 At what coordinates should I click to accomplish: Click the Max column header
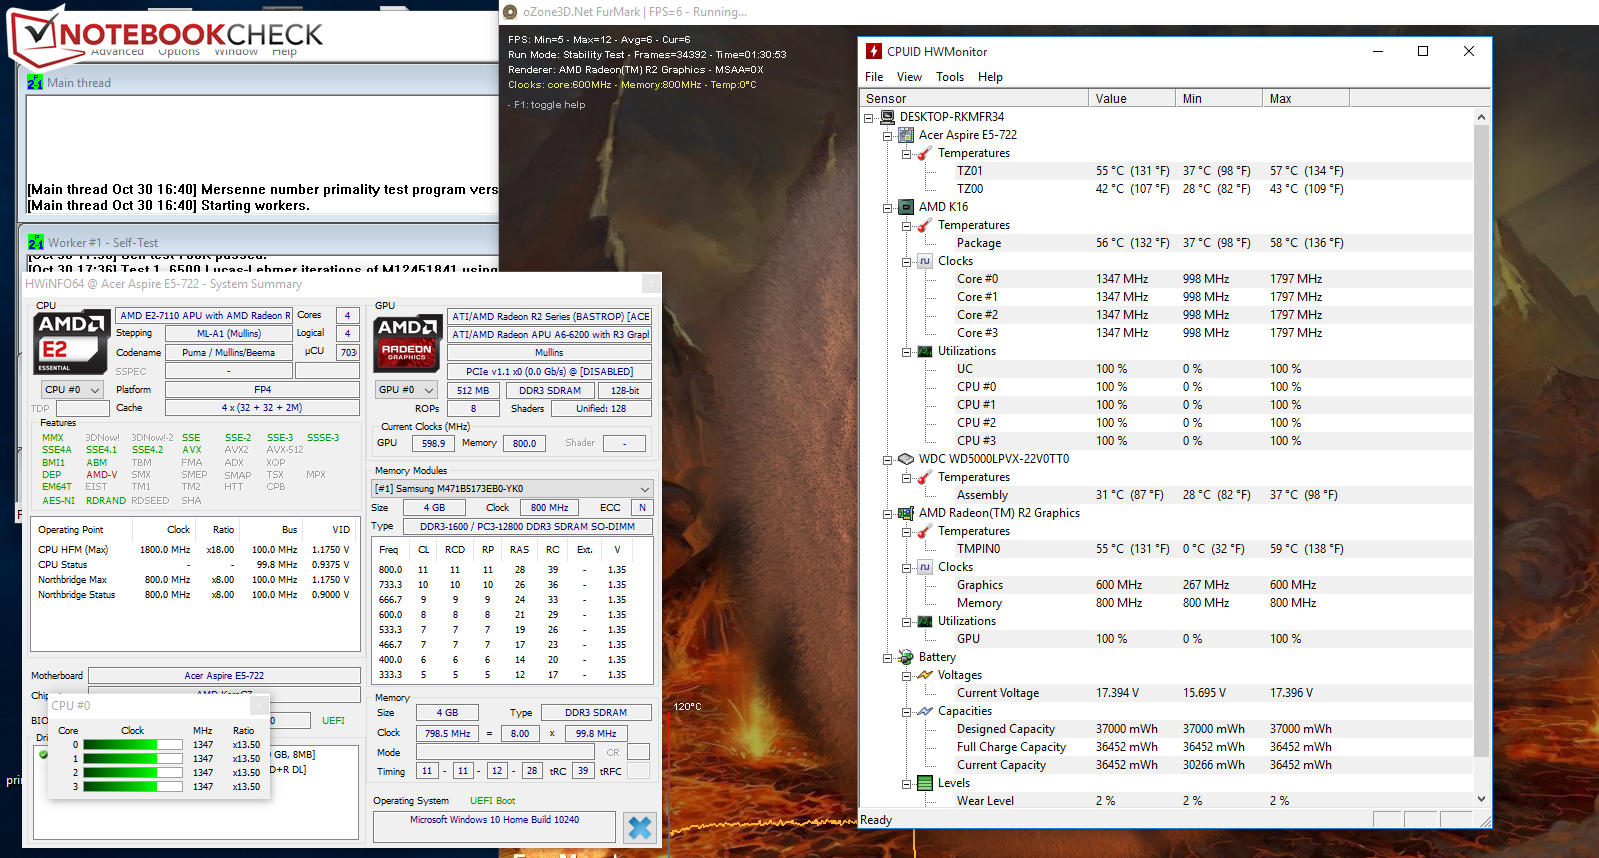click(1306, 98)
